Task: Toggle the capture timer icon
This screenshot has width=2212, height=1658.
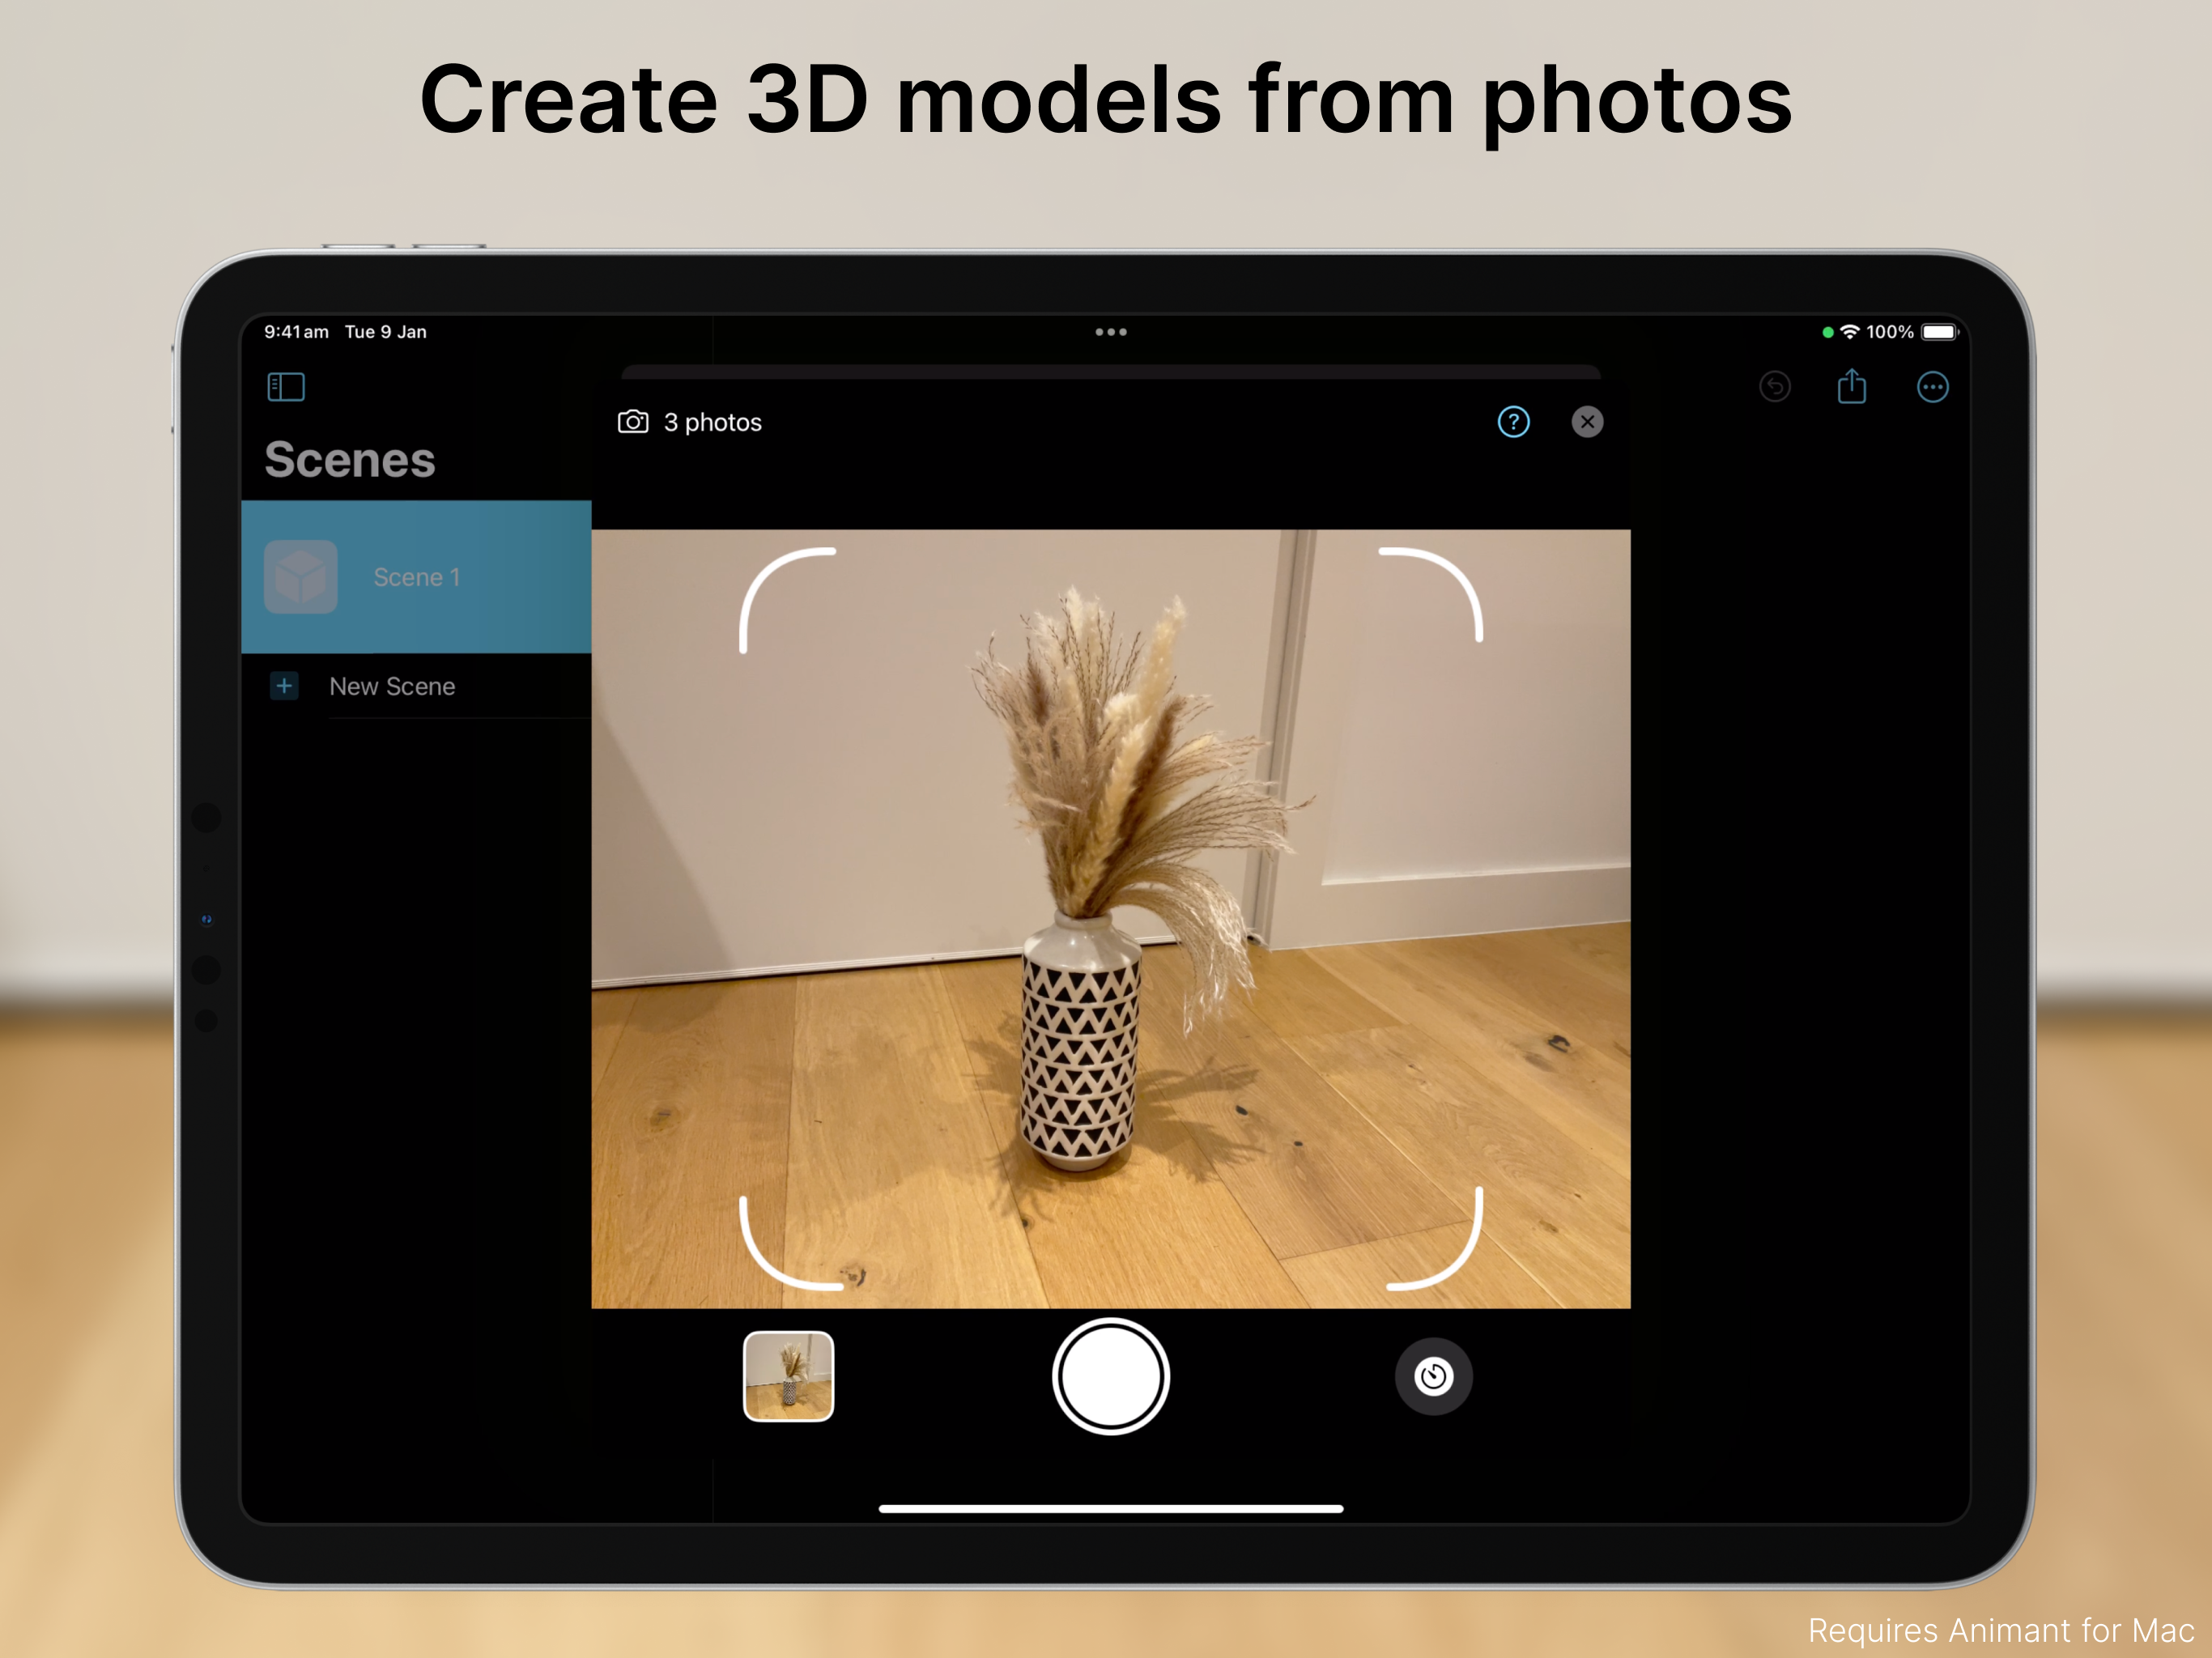Action: coord(1433,1376)
